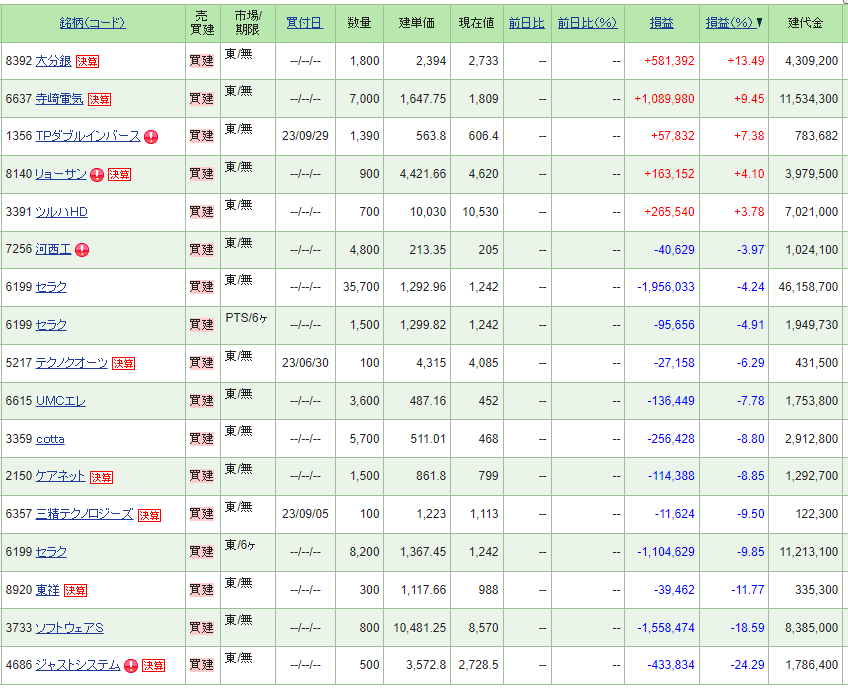Click the 決算 badge next to 寺崎電気

pyautogui.click(x=100, y=100)
